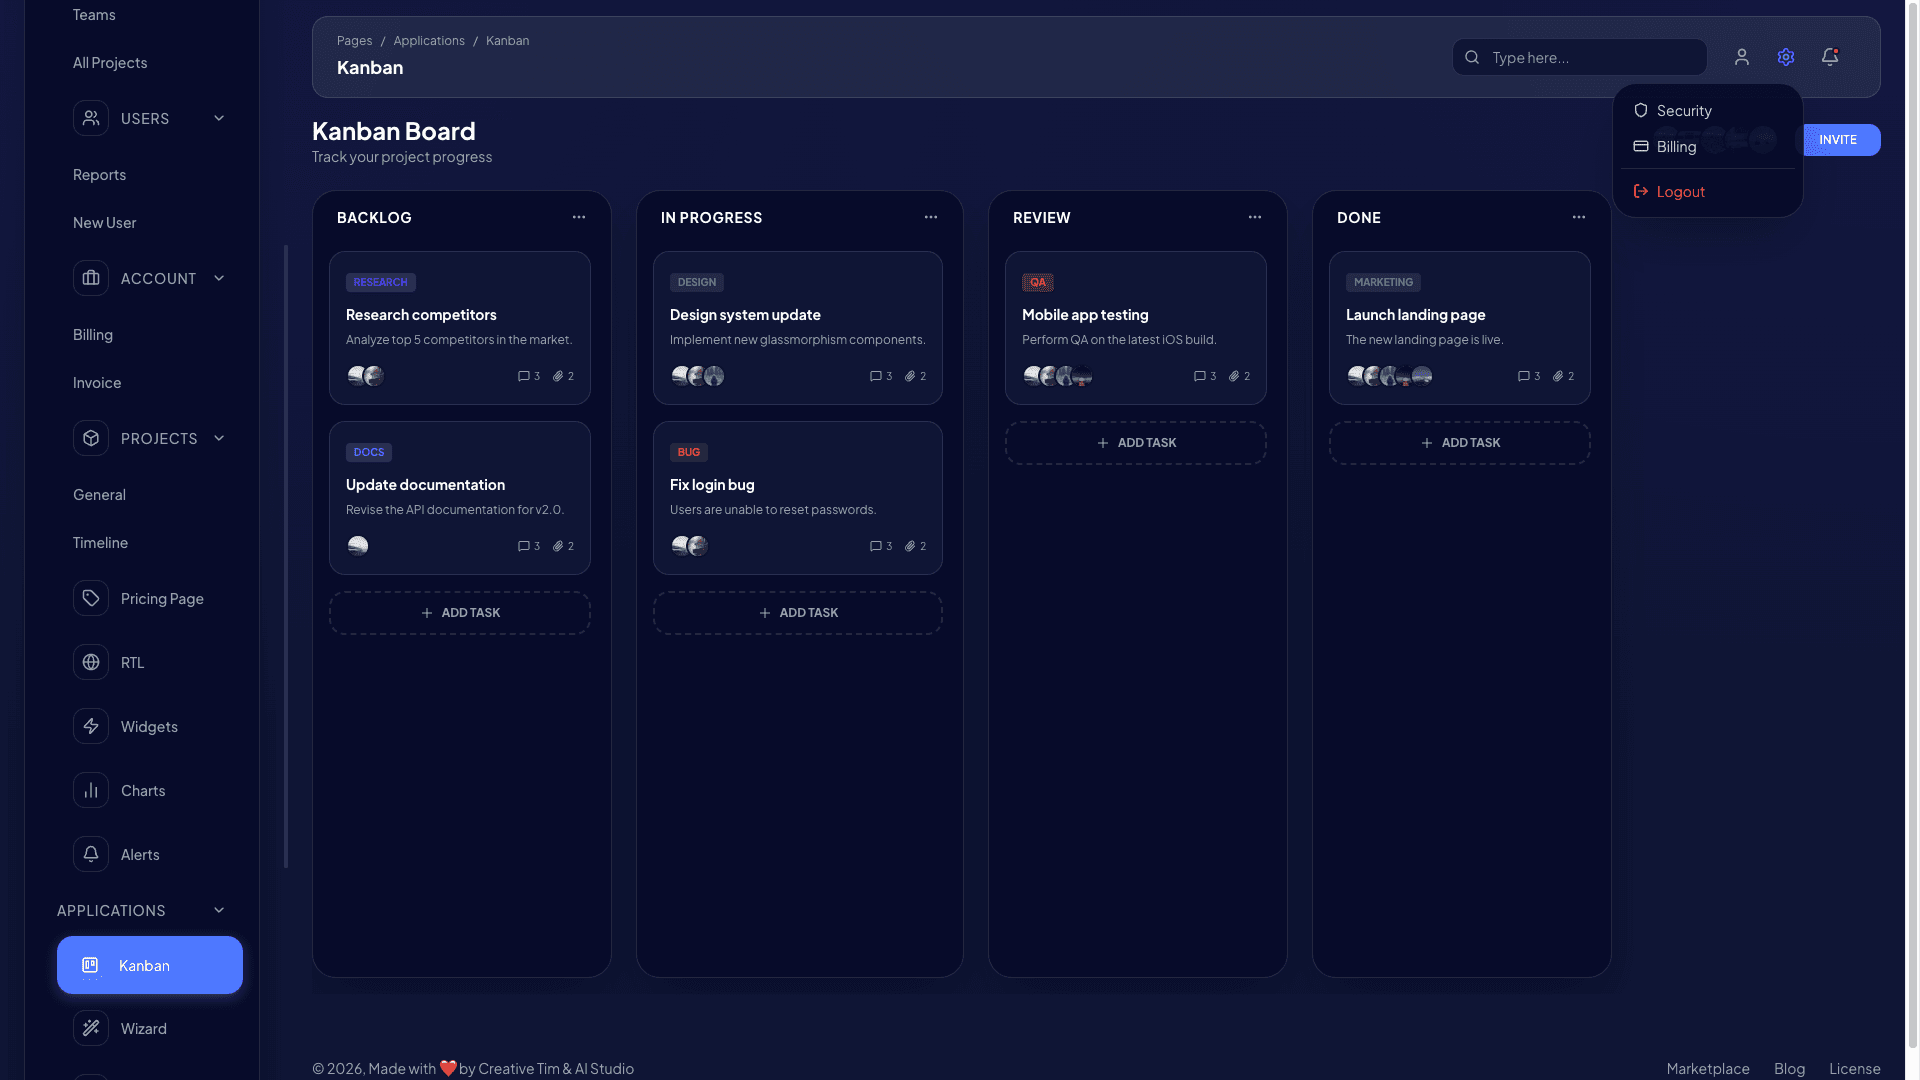Click the INVITE button
Screen dimensions: 1920x1080
point(1840,140)
